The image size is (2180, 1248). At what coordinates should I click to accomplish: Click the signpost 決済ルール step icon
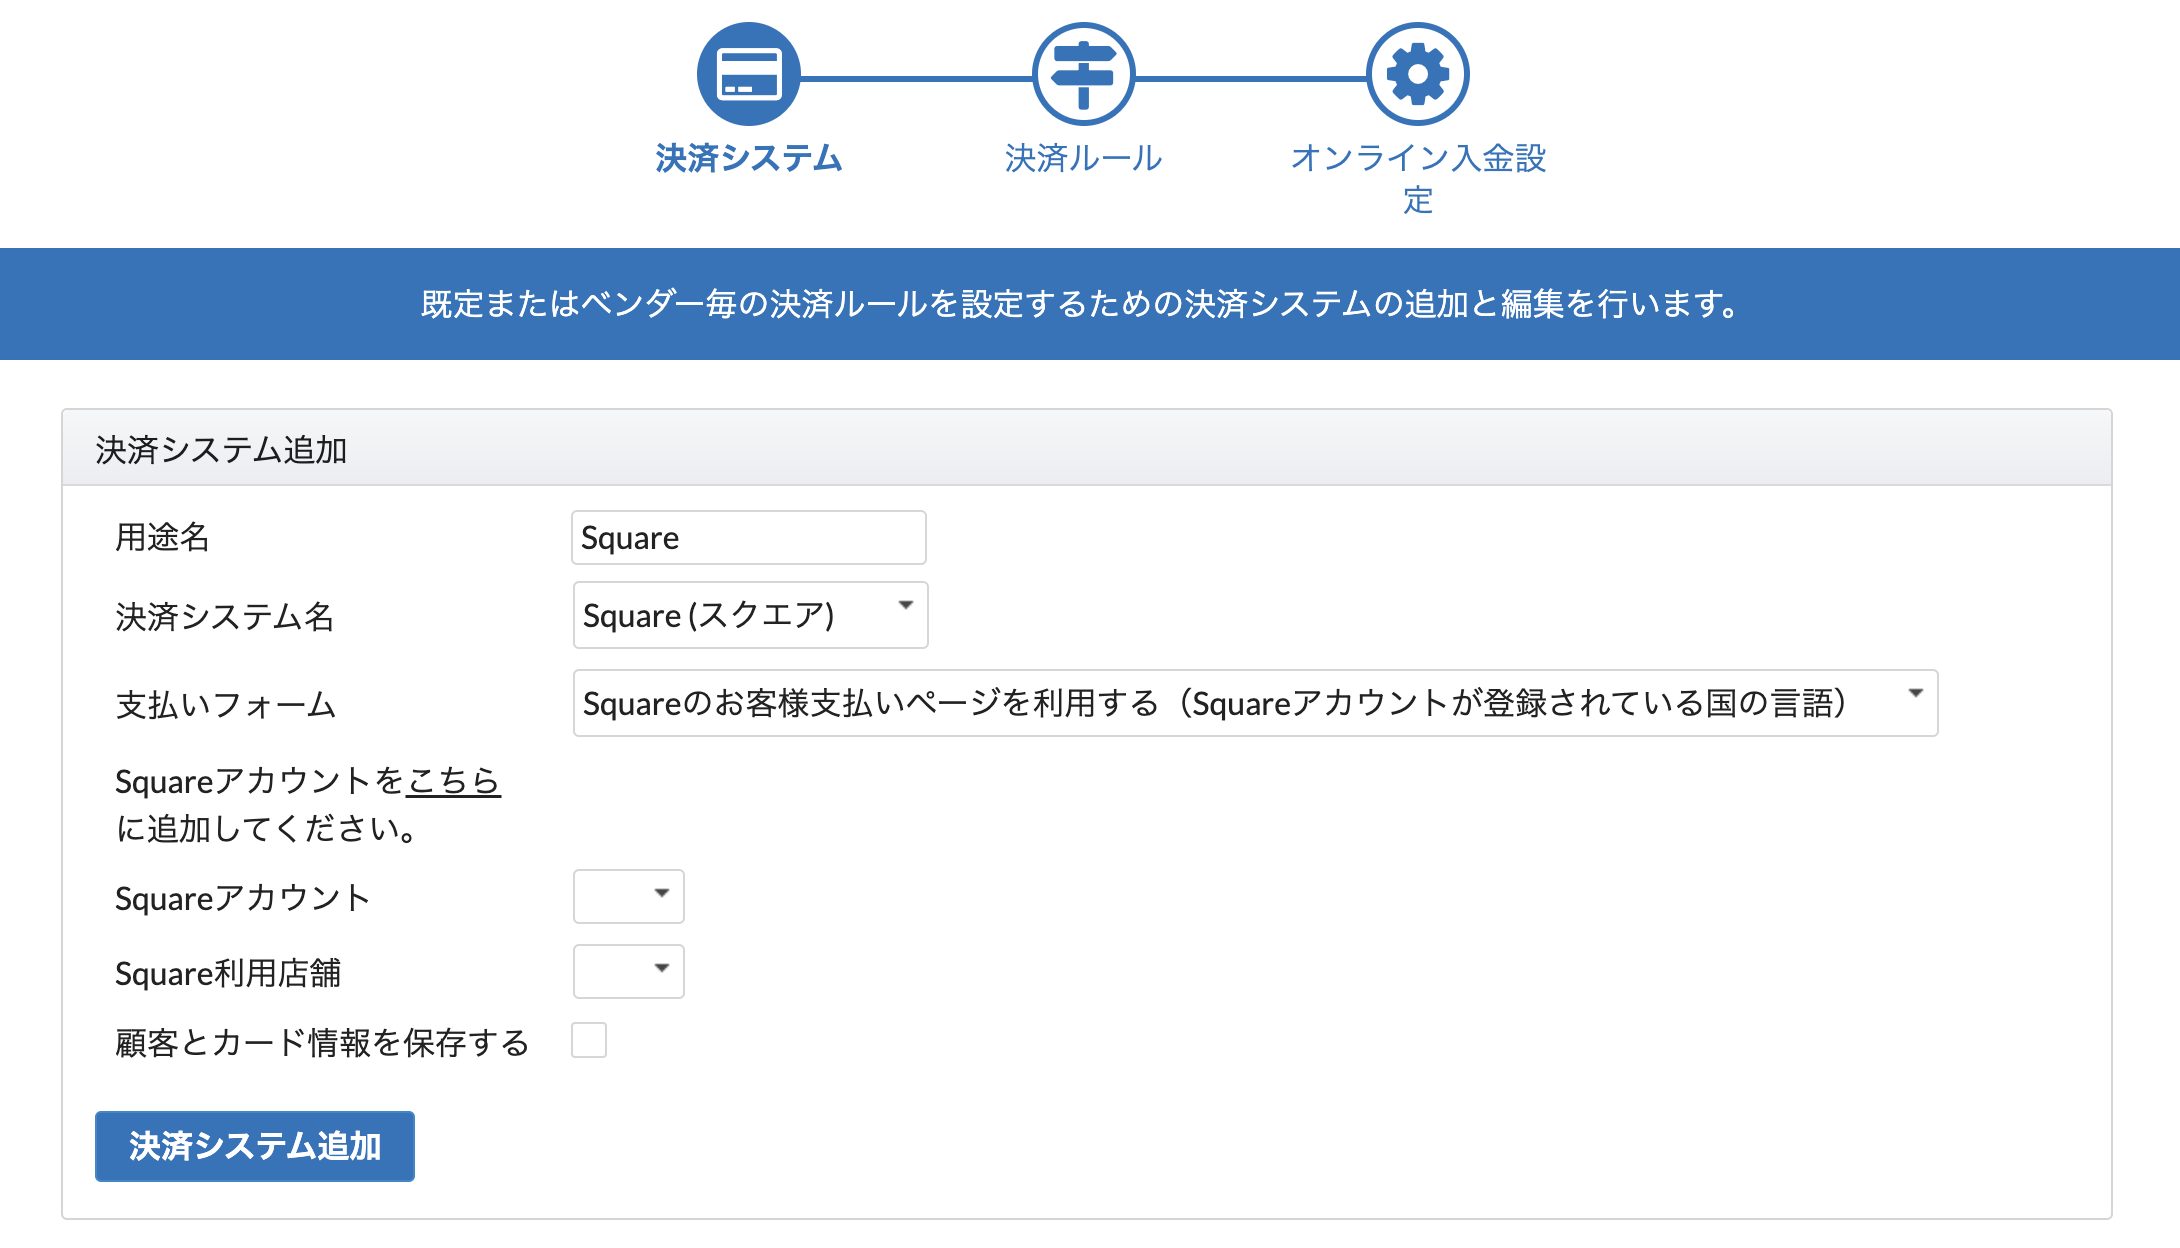(x=1083, y=74)
